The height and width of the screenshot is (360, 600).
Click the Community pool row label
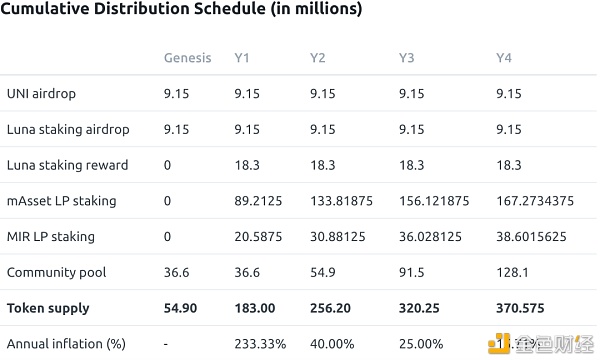[x=57, y=272]
